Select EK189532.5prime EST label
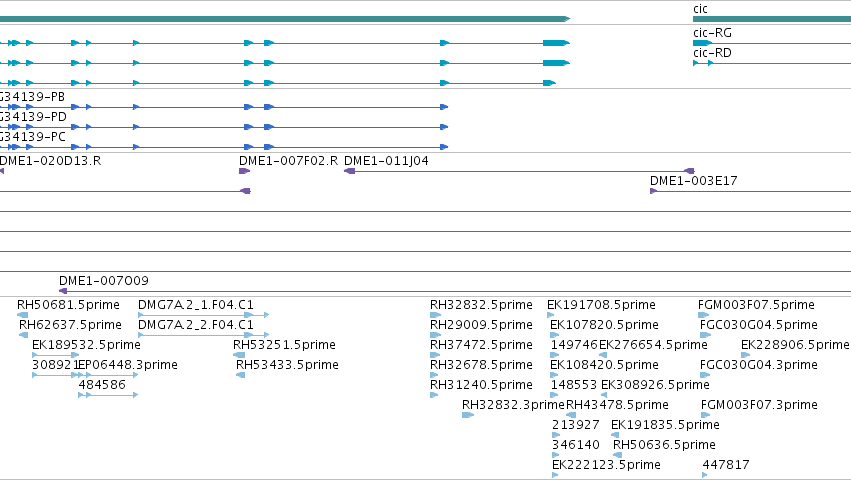The height and width of the screenshot is (480, 851). pos(86,345)
